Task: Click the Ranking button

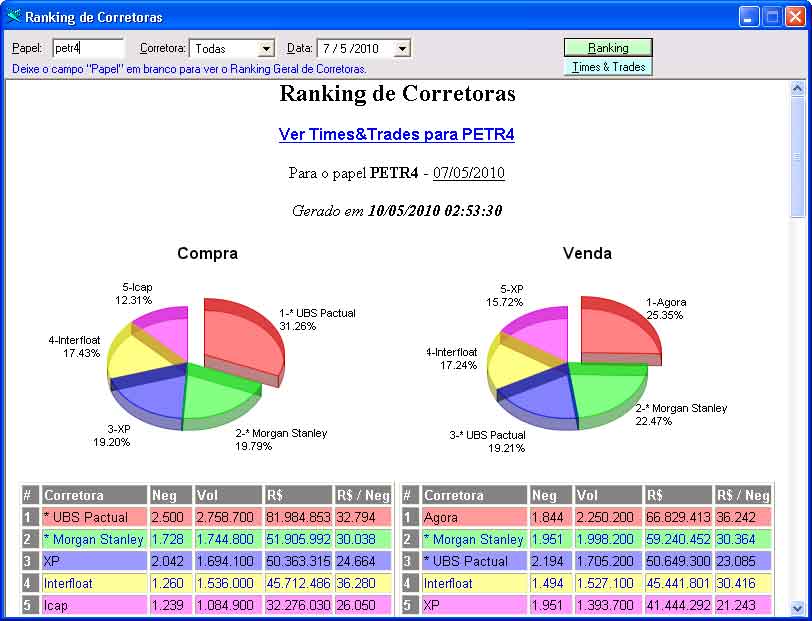Action: point(608,47)
